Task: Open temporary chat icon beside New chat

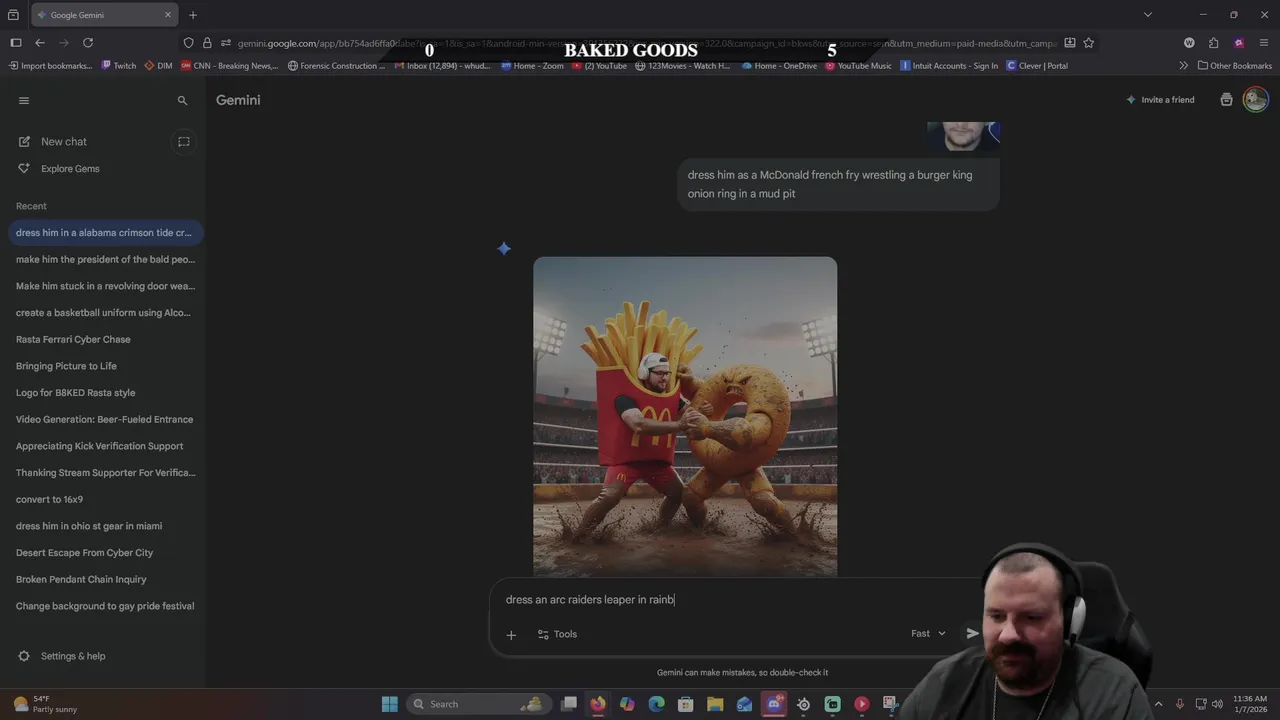Action: click(x=184, y=142)
